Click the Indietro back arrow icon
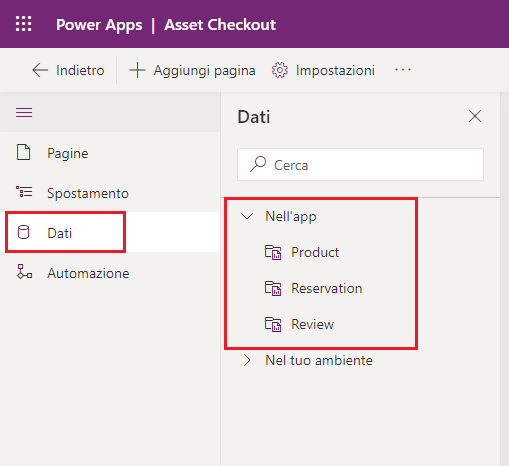The width and height of the screenshot is (509, 466). (40, 70)
